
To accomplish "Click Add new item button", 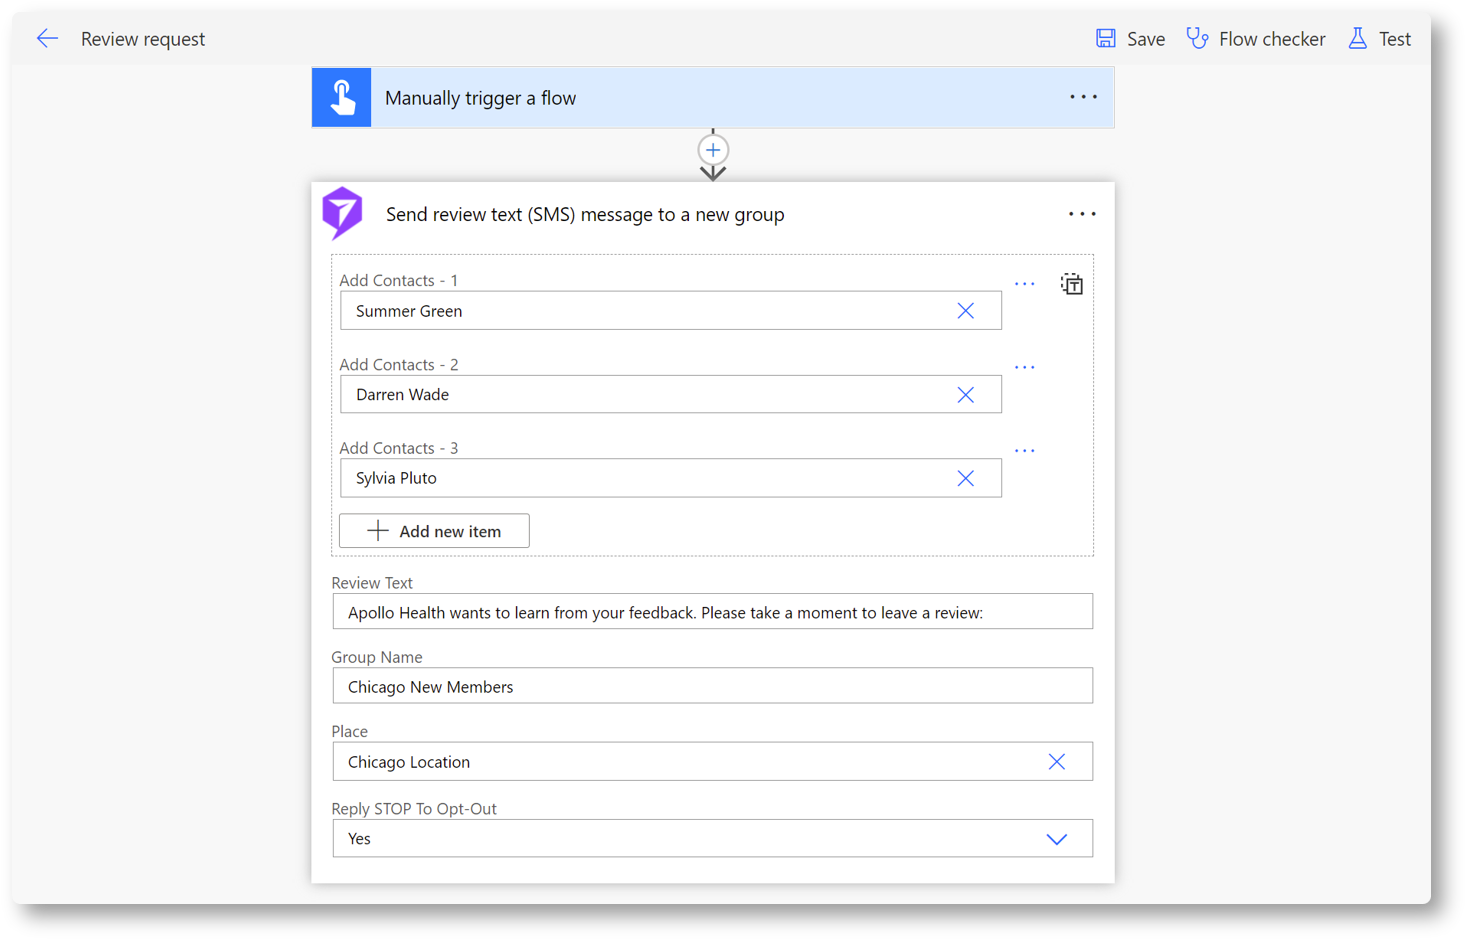I will pyautogui.click(x=434, y=531).
